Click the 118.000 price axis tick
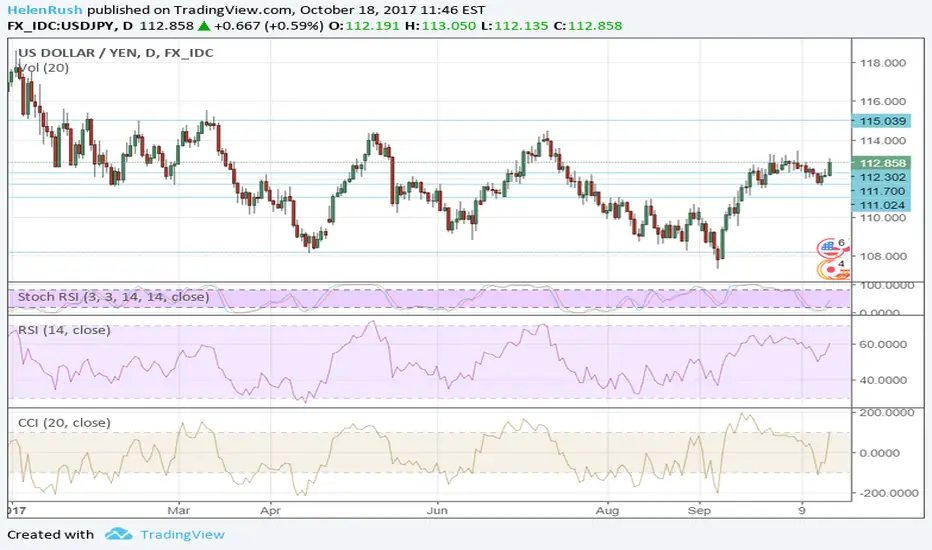932x550 pixels. coord(883,63)
